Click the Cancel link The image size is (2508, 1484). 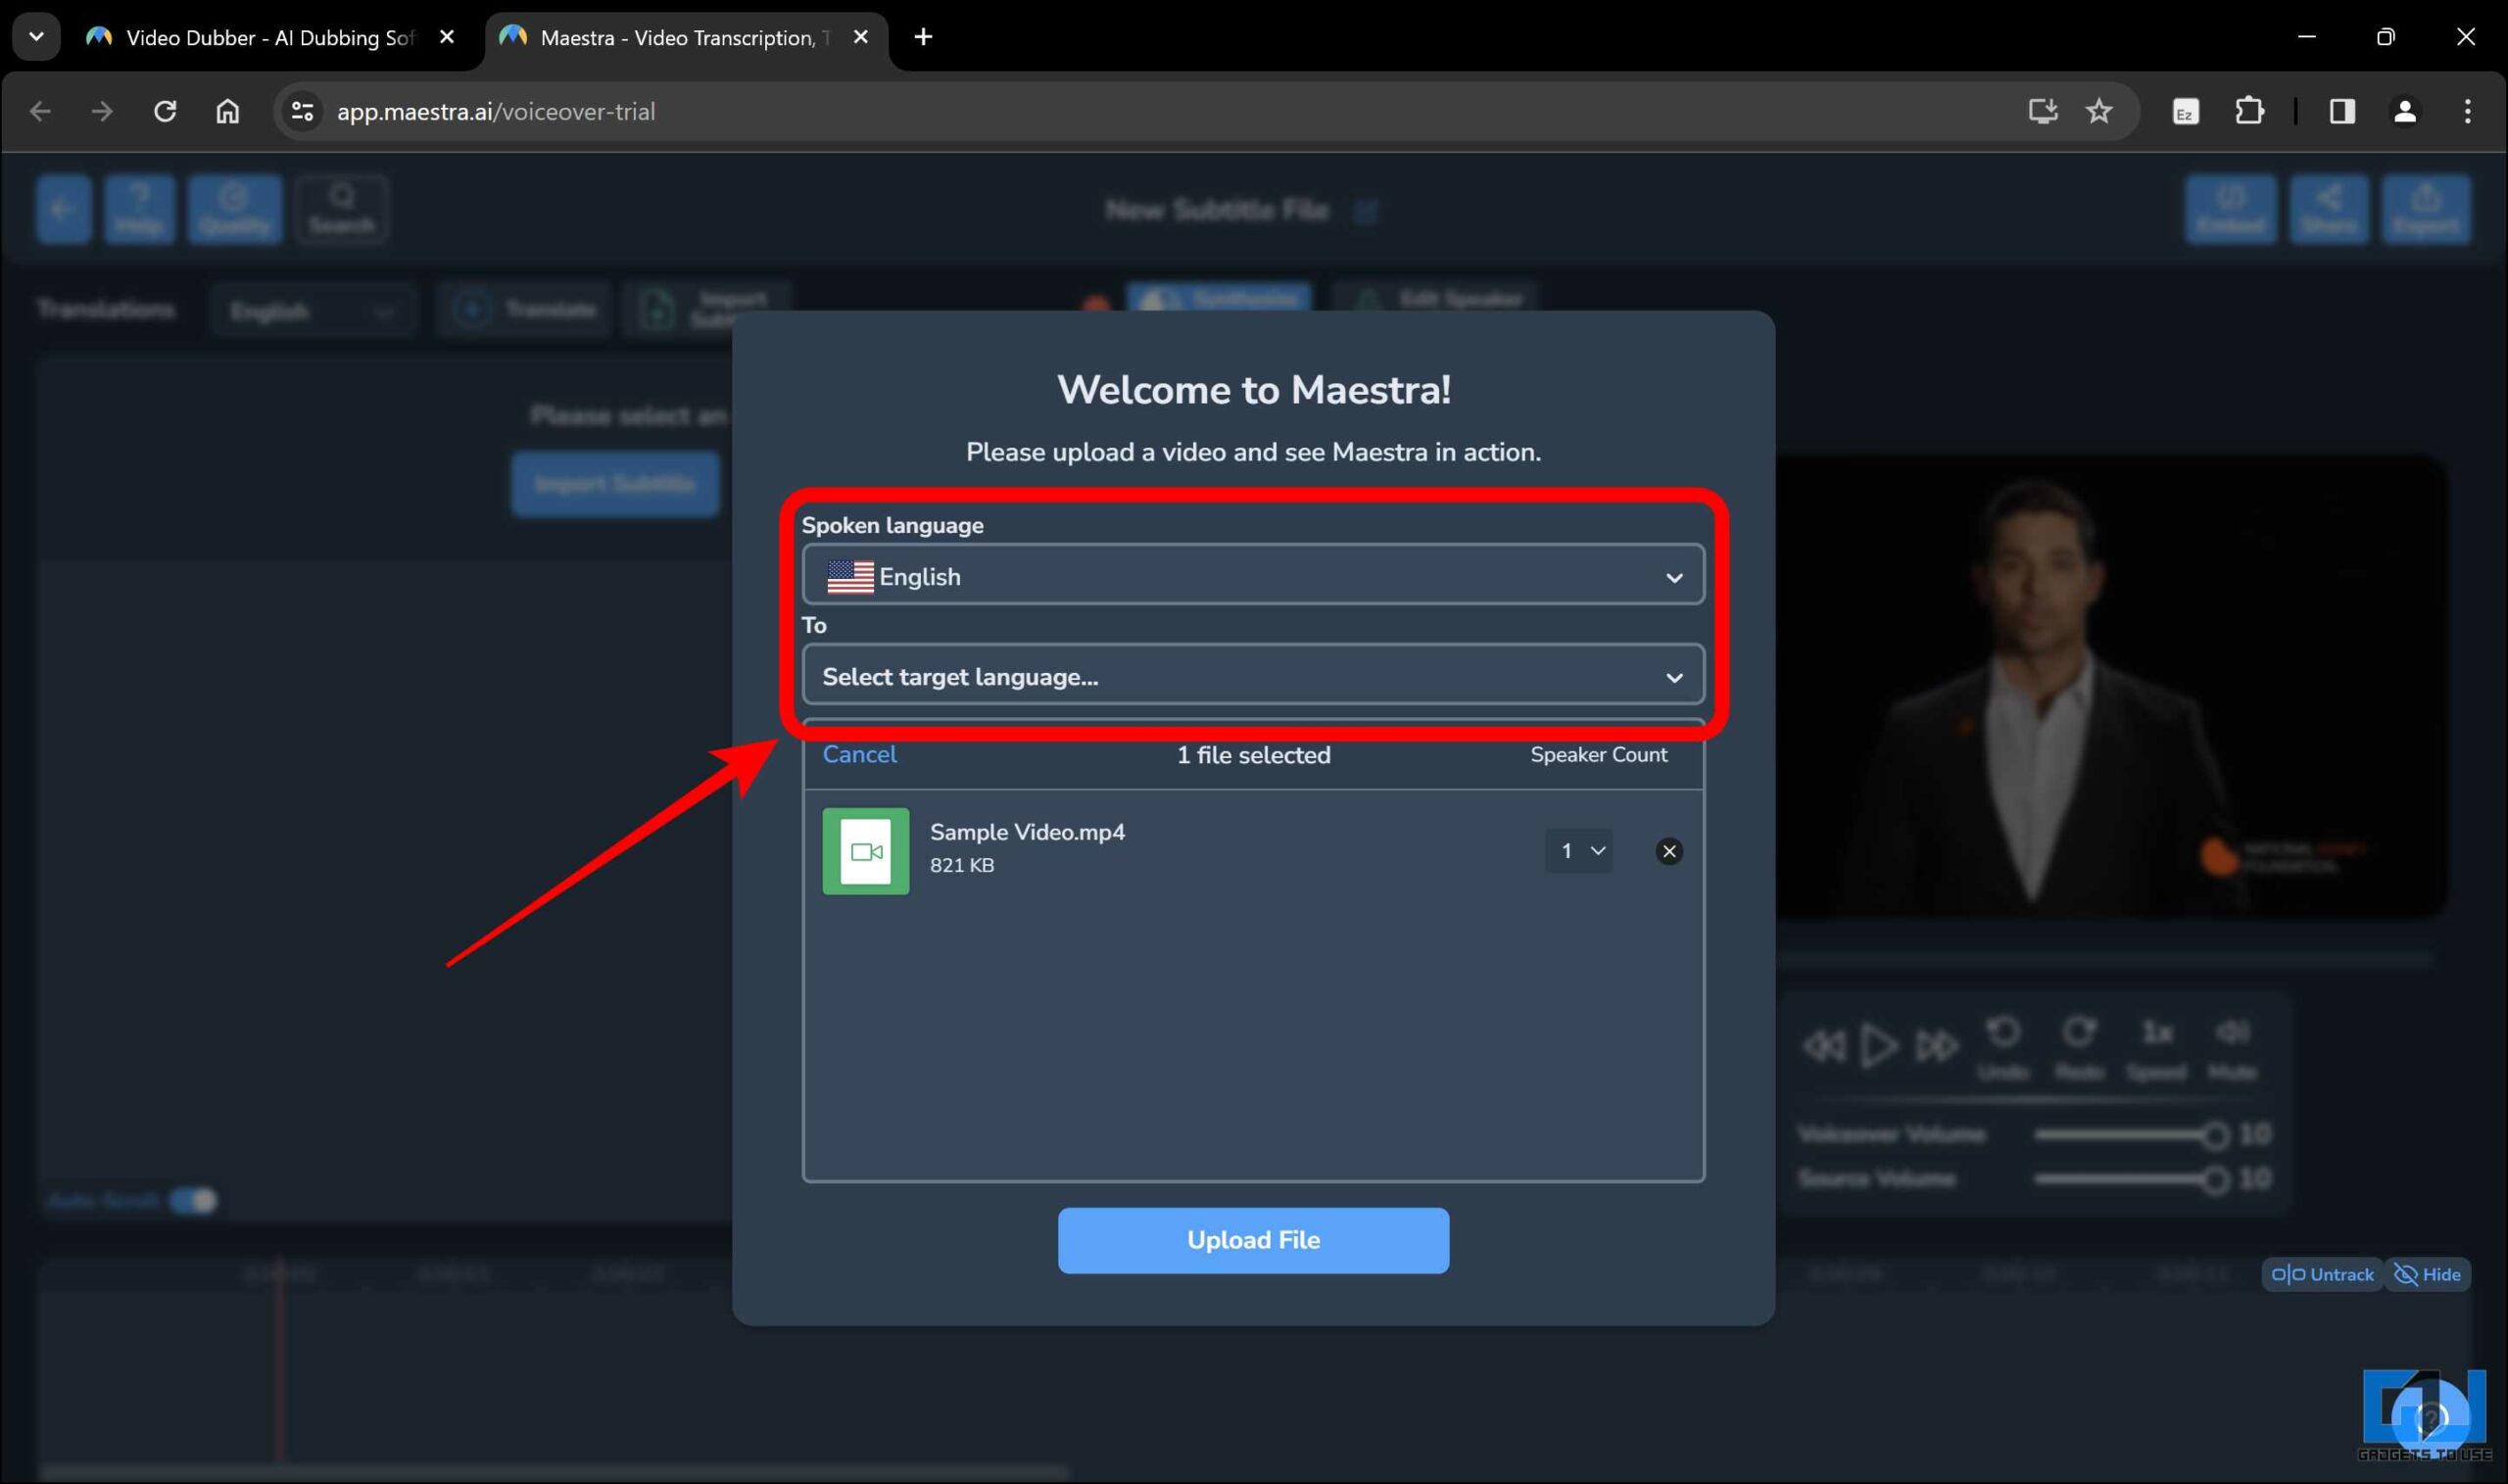click(x=859, y=755)
